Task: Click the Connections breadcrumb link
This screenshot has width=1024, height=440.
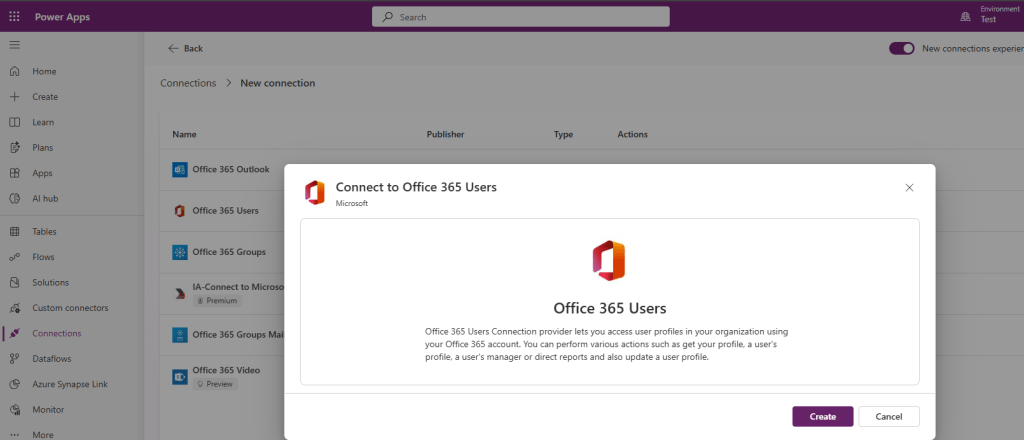Action: click(x=188, y=83)
